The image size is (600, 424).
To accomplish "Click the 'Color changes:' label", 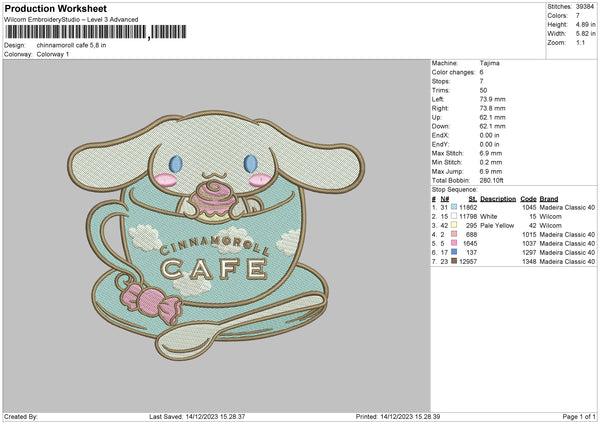I will (453, 72).
